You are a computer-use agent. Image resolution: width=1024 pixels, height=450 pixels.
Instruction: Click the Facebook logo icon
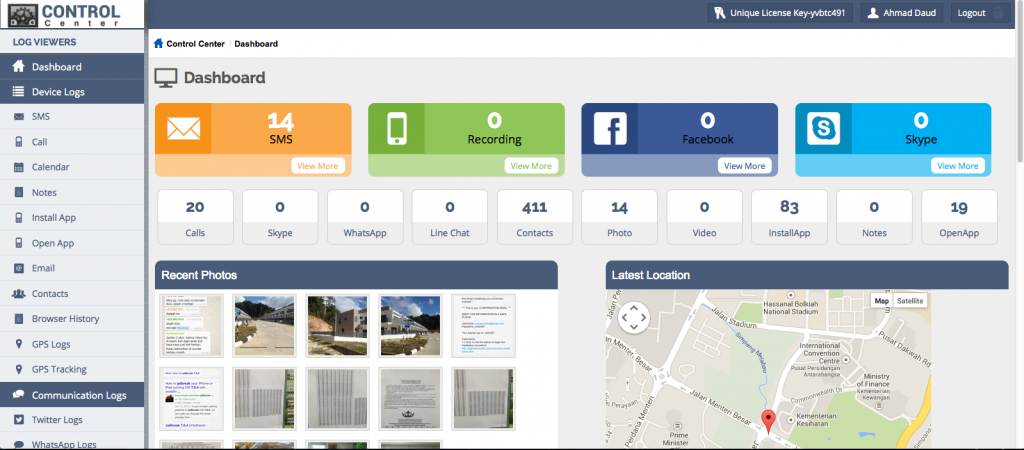coord(610,129)
